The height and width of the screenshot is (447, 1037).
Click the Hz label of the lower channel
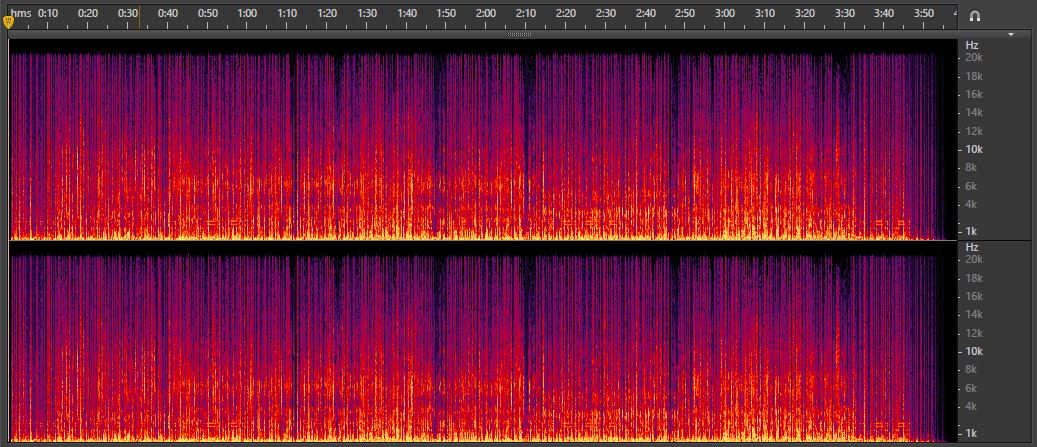click(x=972, y=247)
